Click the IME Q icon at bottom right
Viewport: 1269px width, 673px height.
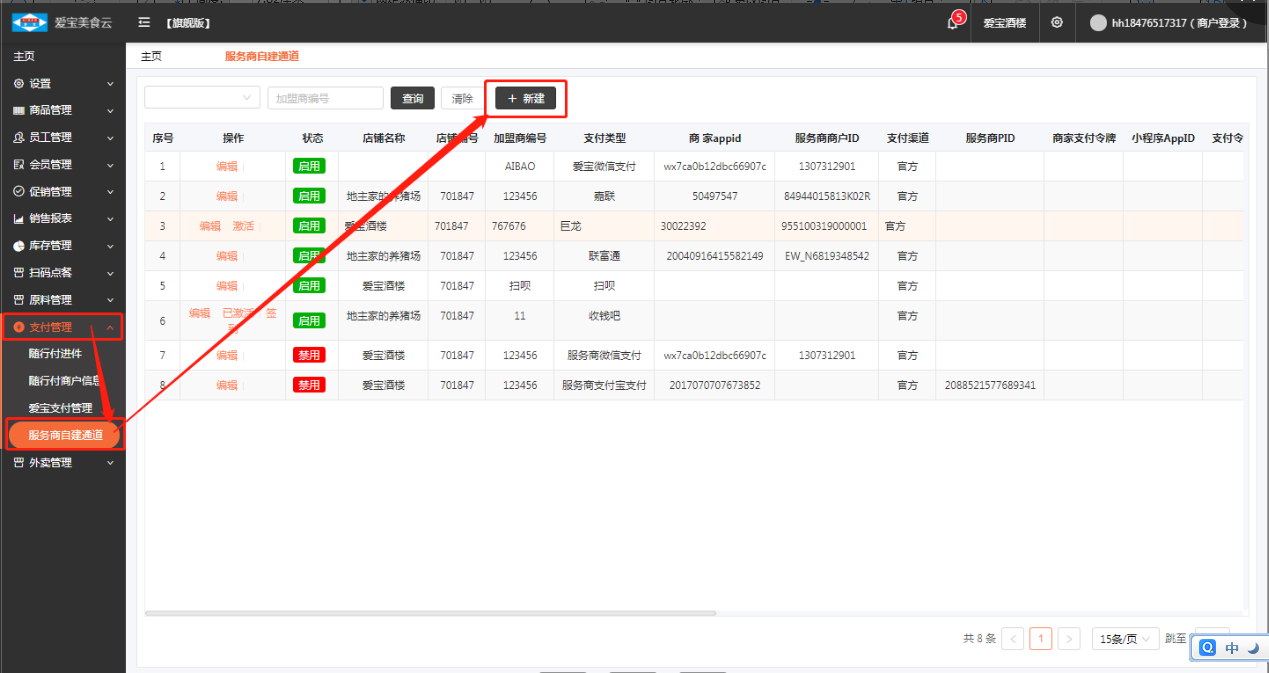click(x=1208, y=648)
